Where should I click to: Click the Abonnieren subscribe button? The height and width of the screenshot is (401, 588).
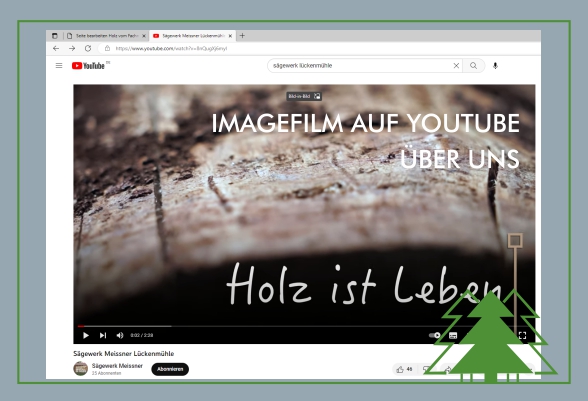pyautogui.click(x=170, y=369)
